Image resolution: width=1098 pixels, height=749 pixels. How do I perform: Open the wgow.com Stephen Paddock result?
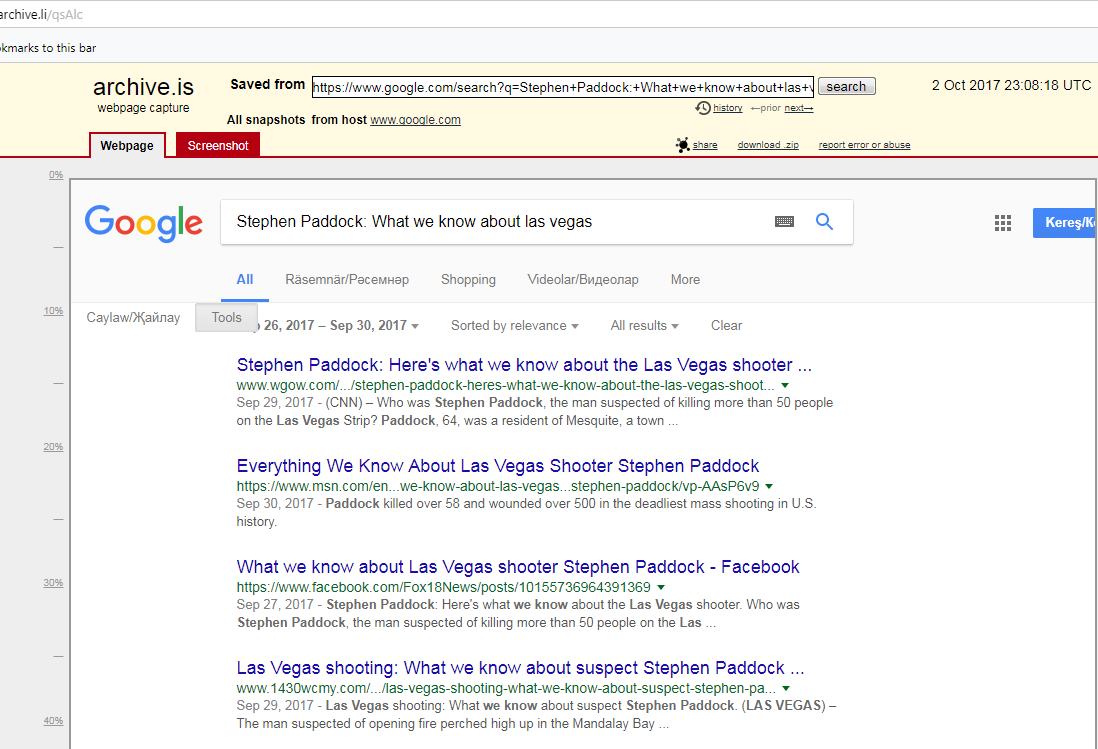click(524, 365)
